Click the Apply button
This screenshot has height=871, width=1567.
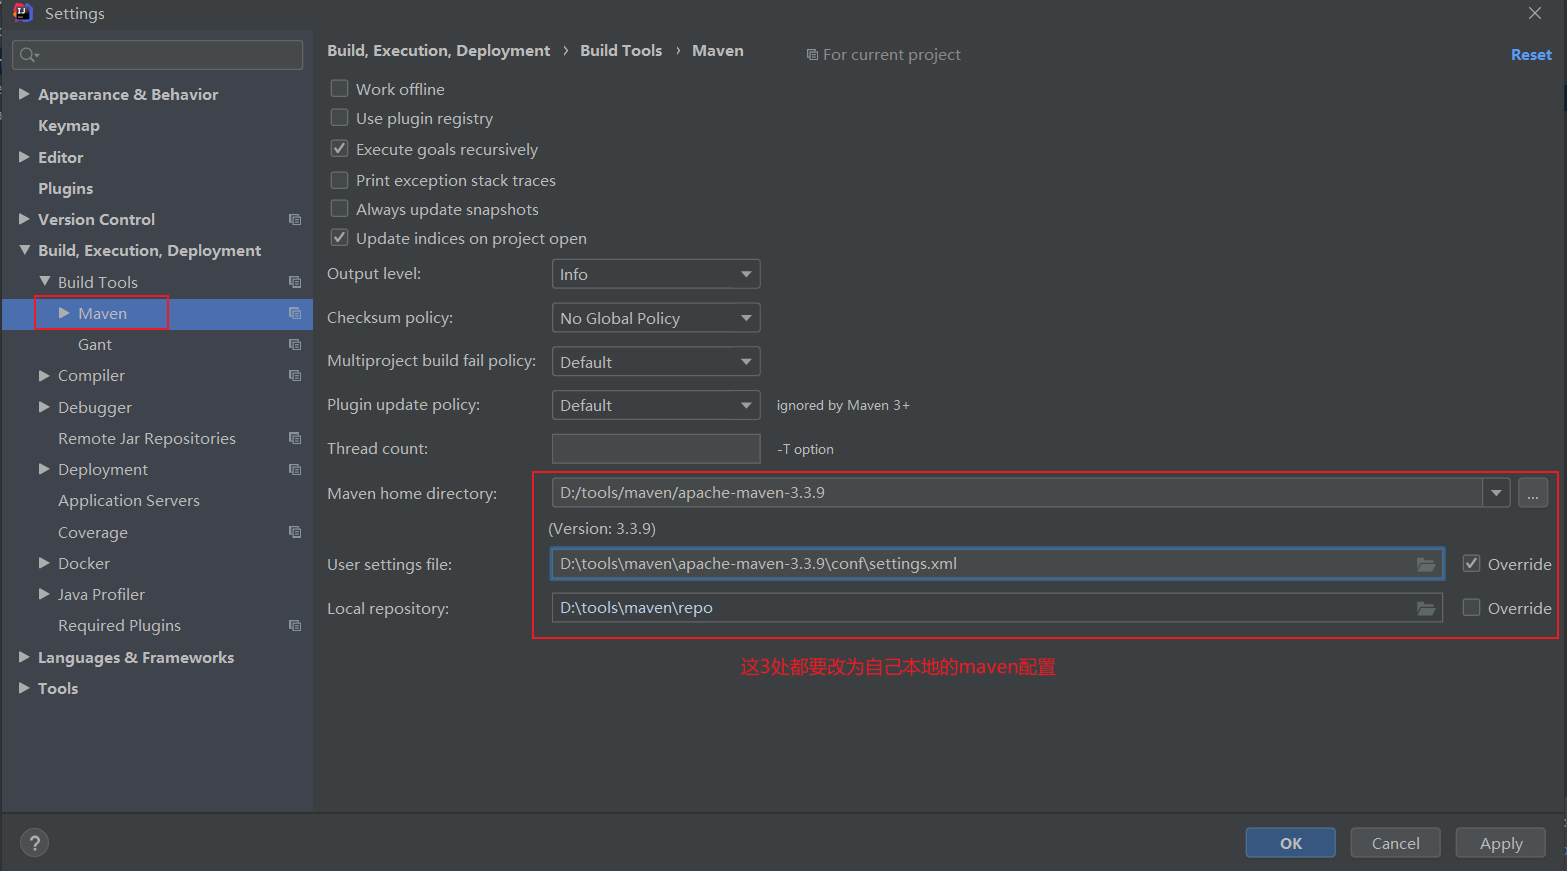(x=1501, y=843)
